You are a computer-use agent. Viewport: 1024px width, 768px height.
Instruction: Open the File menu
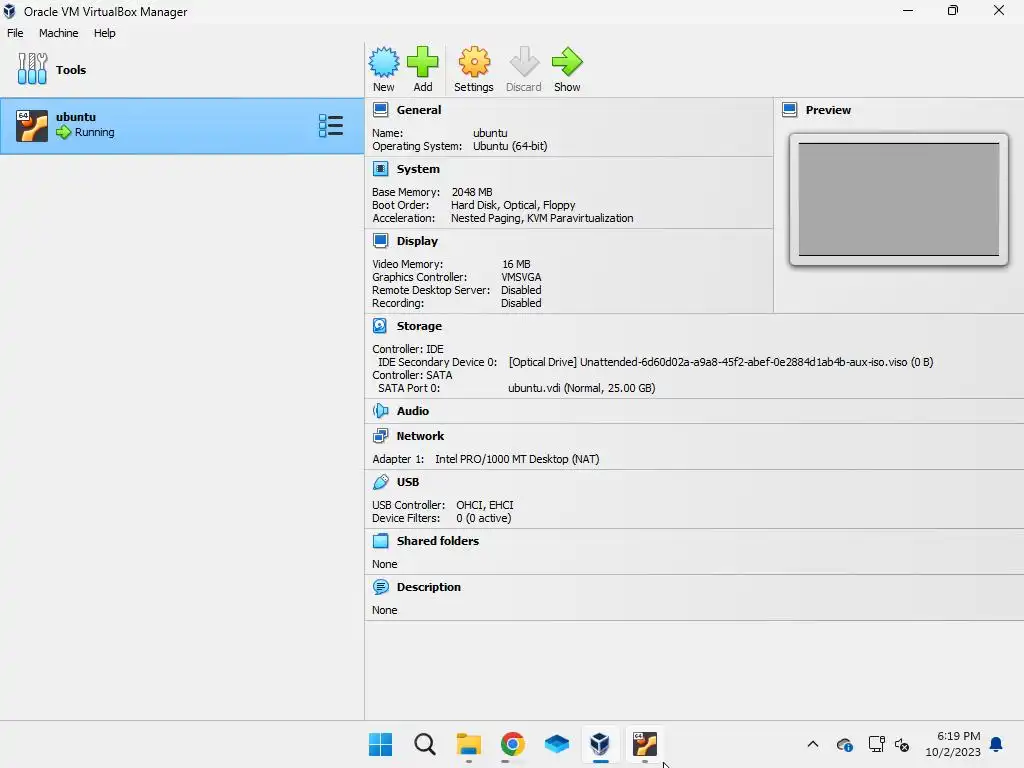pos(15,33)
